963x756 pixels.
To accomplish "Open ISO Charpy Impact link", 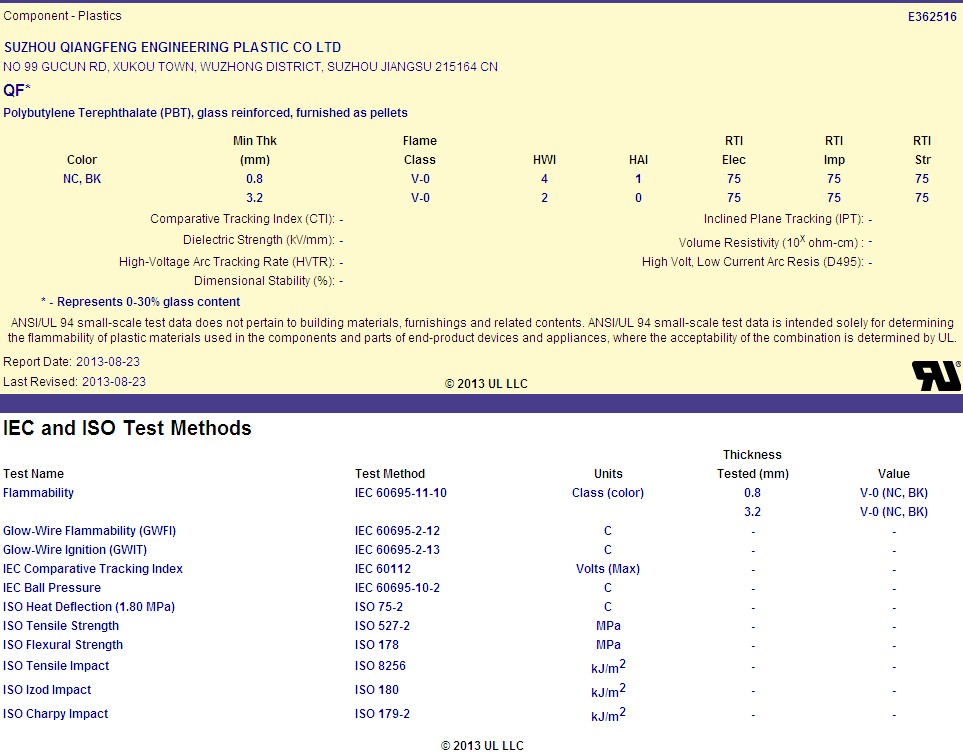I will [55, 714].
